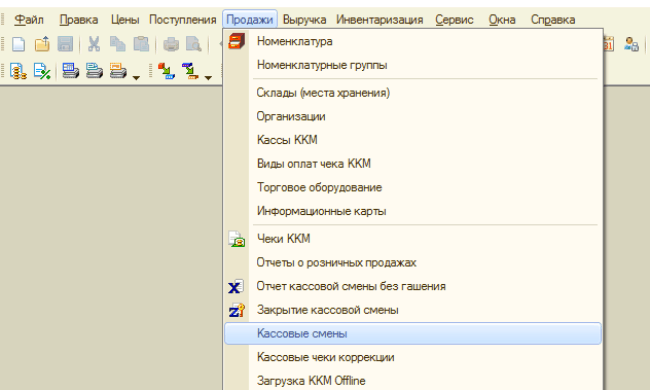Open the Сервис menu
Viewport: 650px width, 390px height.
tap(454, 19)
